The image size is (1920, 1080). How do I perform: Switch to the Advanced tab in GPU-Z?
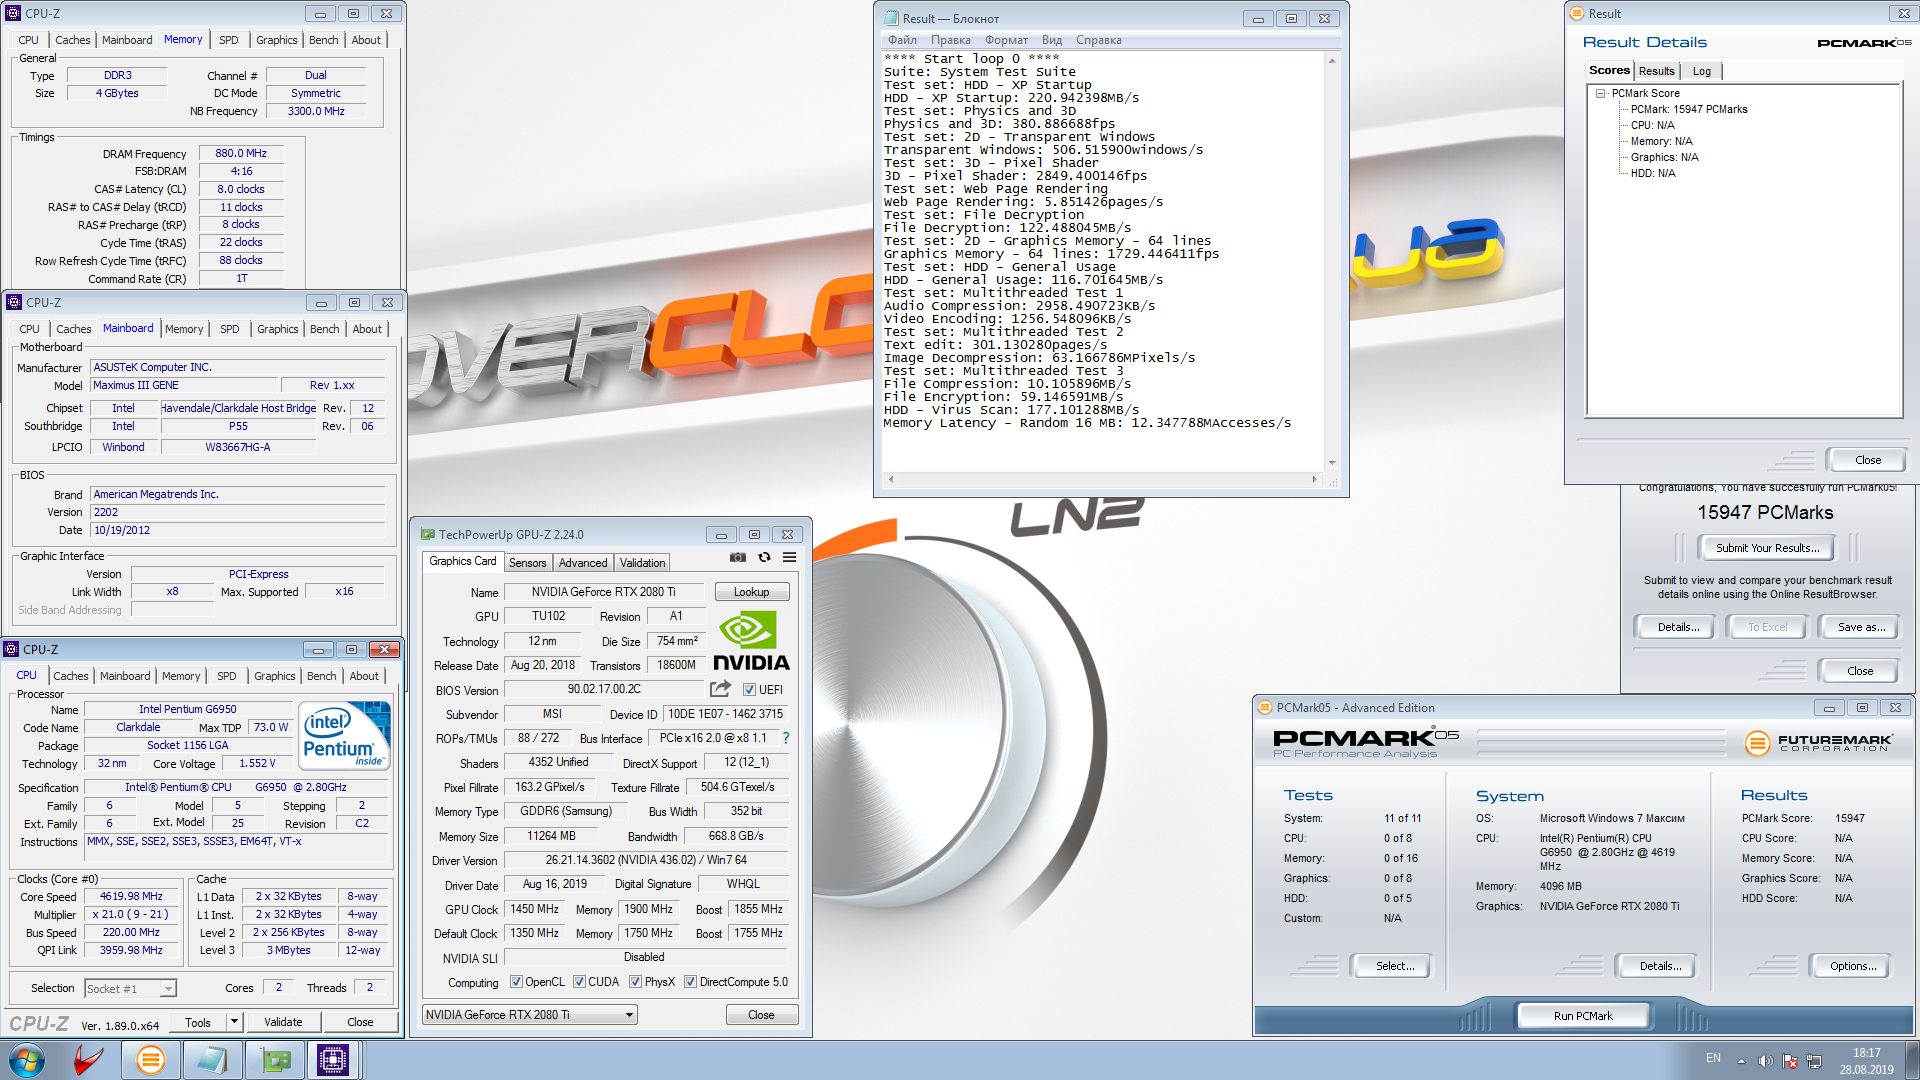pos(583,562)
